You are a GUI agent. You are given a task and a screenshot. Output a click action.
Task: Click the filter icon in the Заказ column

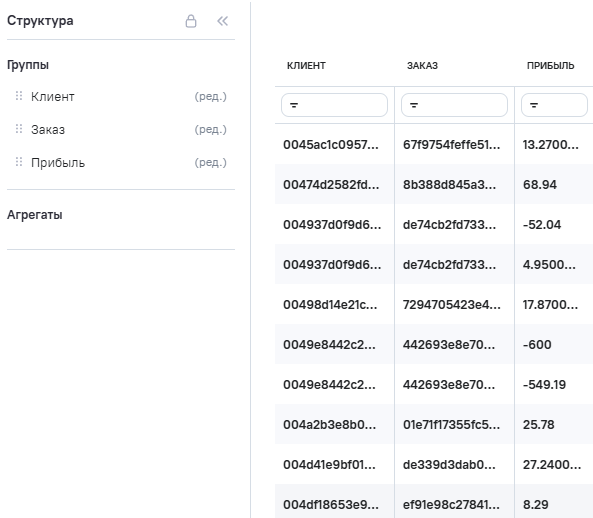(x=414, y=105)
